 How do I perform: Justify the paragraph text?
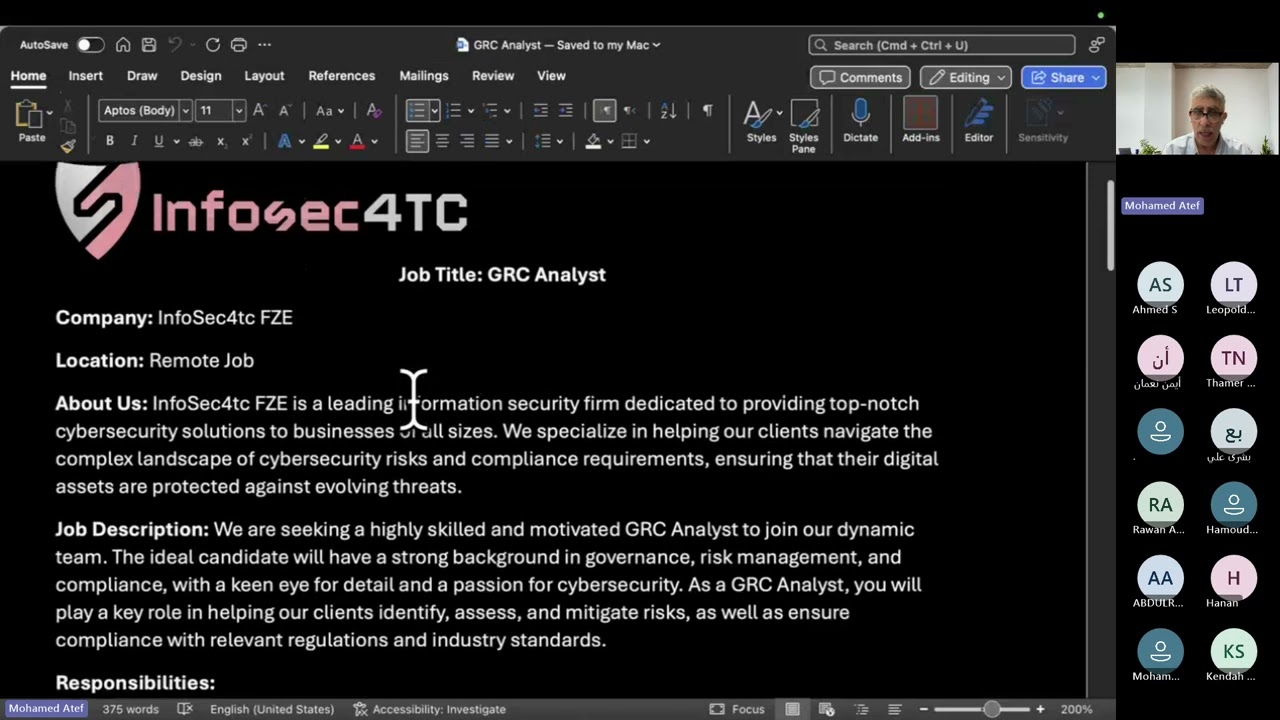tap(492, 142)
